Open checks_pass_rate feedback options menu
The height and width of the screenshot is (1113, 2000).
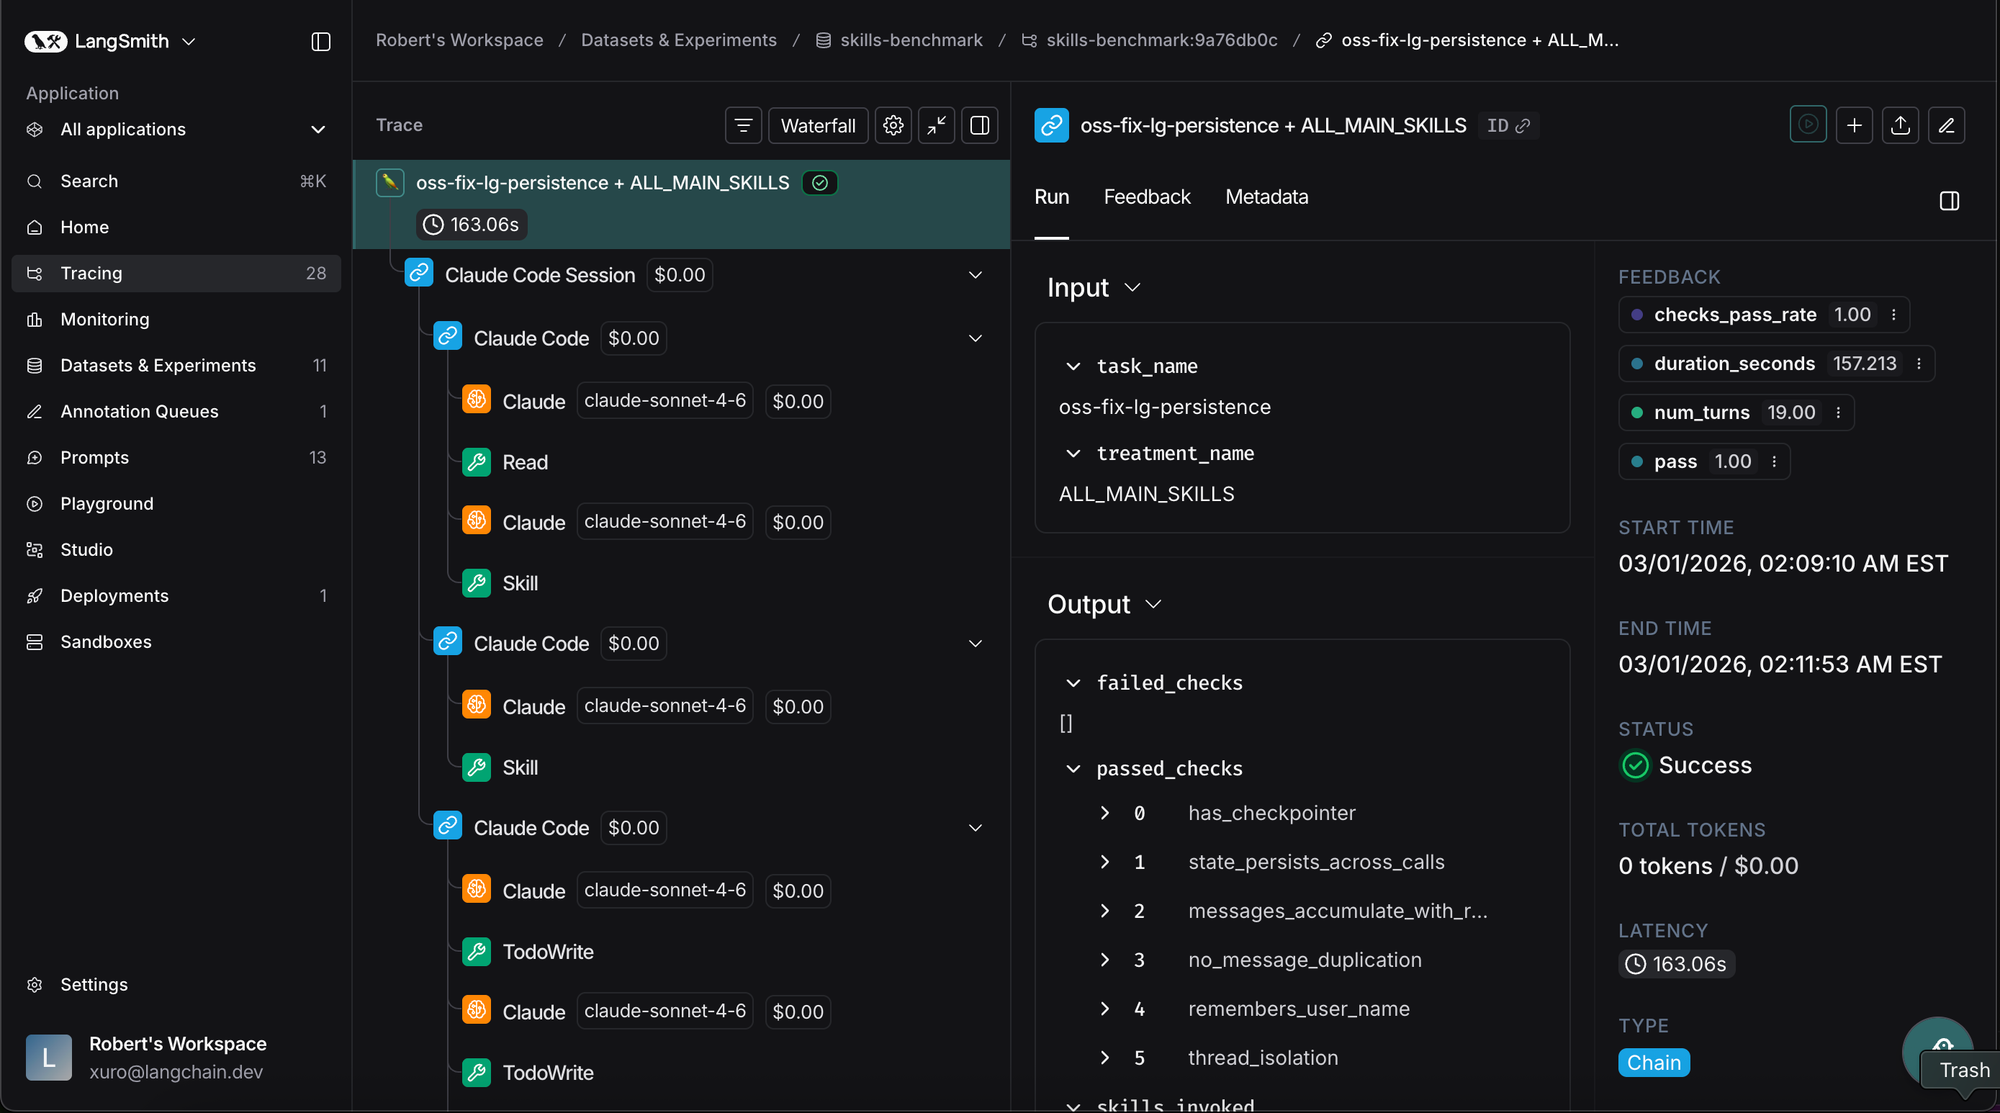click(x=1893, y=315)
